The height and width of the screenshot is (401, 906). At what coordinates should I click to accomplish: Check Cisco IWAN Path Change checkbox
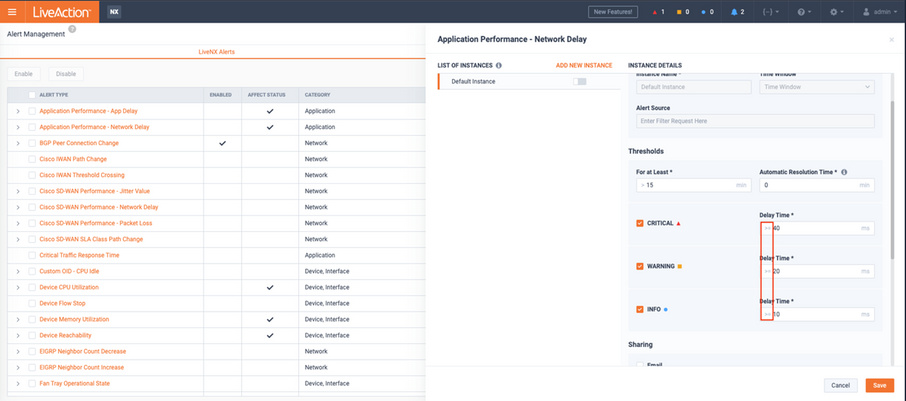32,159
